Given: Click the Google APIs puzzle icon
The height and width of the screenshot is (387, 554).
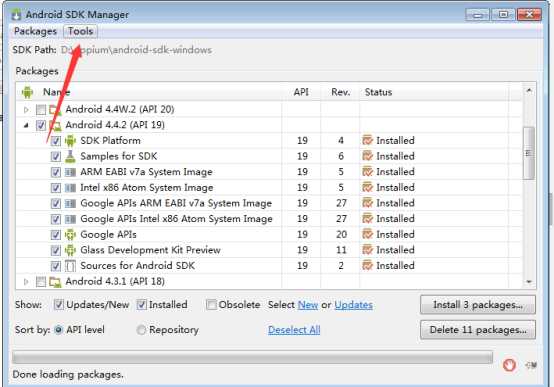Looking at the screenshot, I should pyautogui.click(x=70, y=234).
